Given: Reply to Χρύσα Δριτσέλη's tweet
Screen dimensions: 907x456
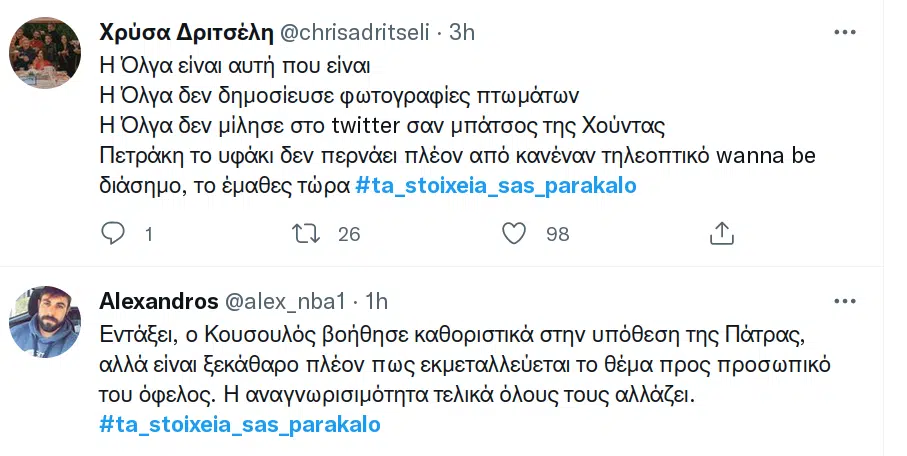Looking at the screenshot, I should (113, 233).
